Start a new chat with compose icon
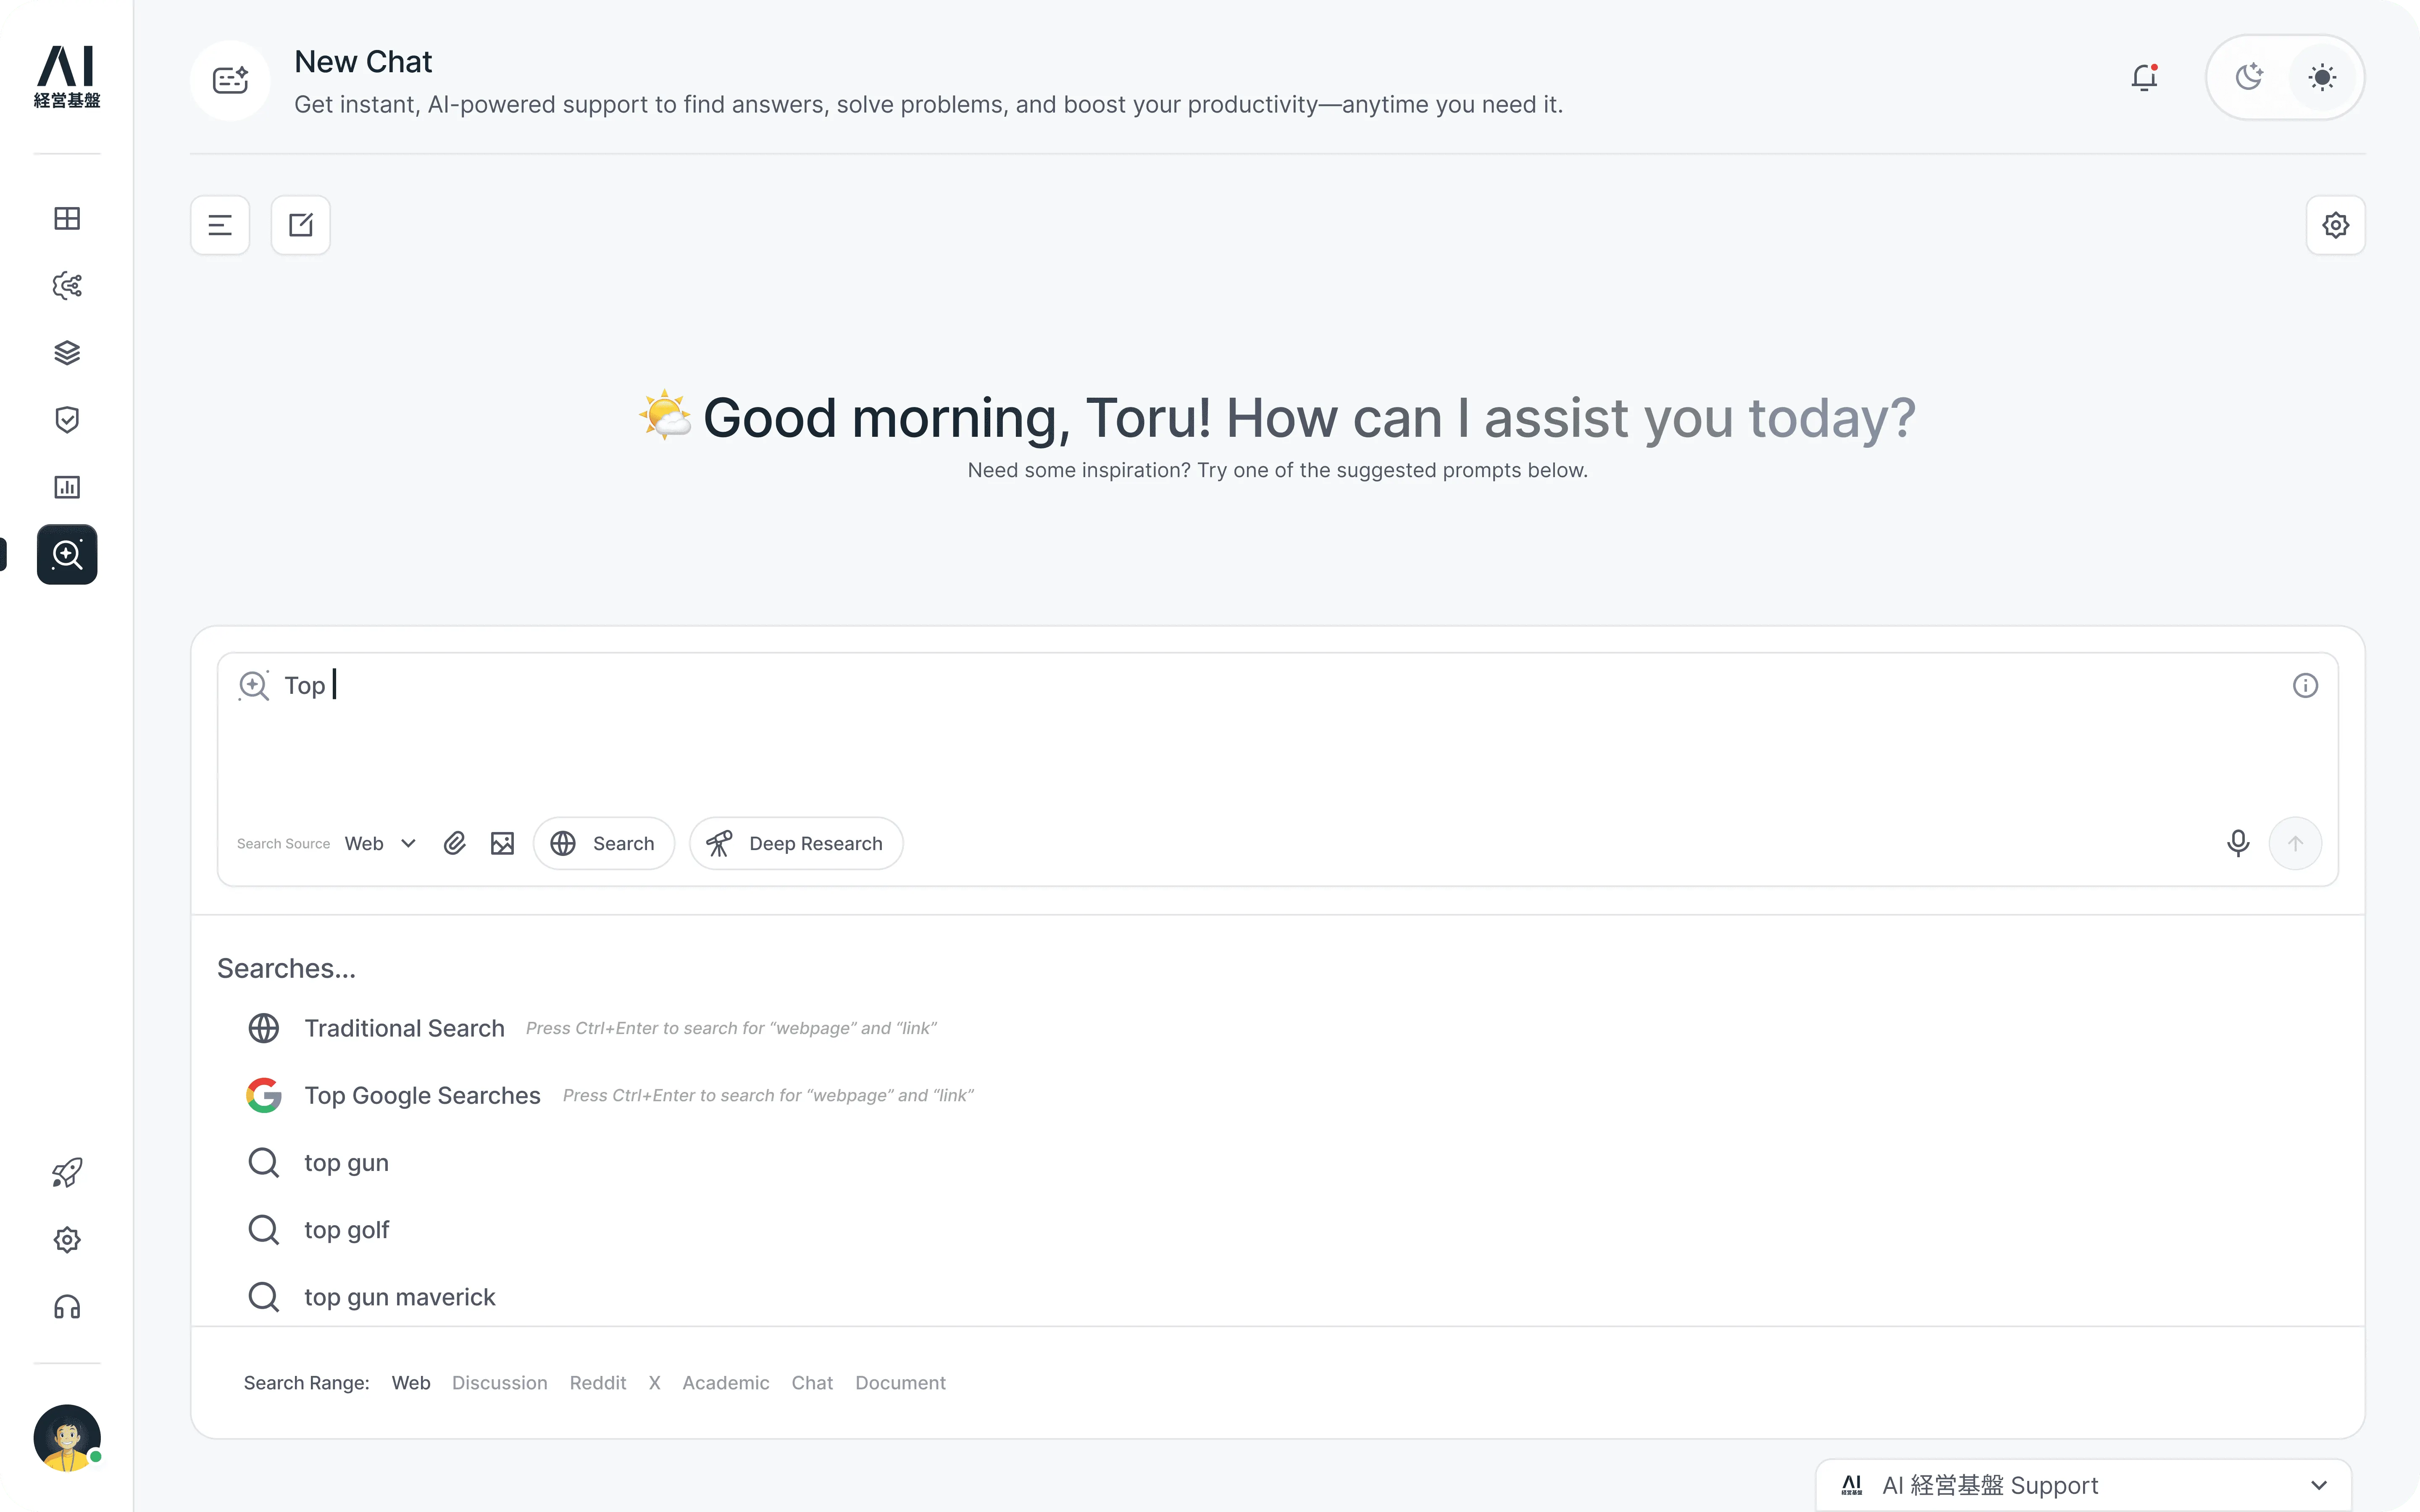 click(x=301, y=225)
